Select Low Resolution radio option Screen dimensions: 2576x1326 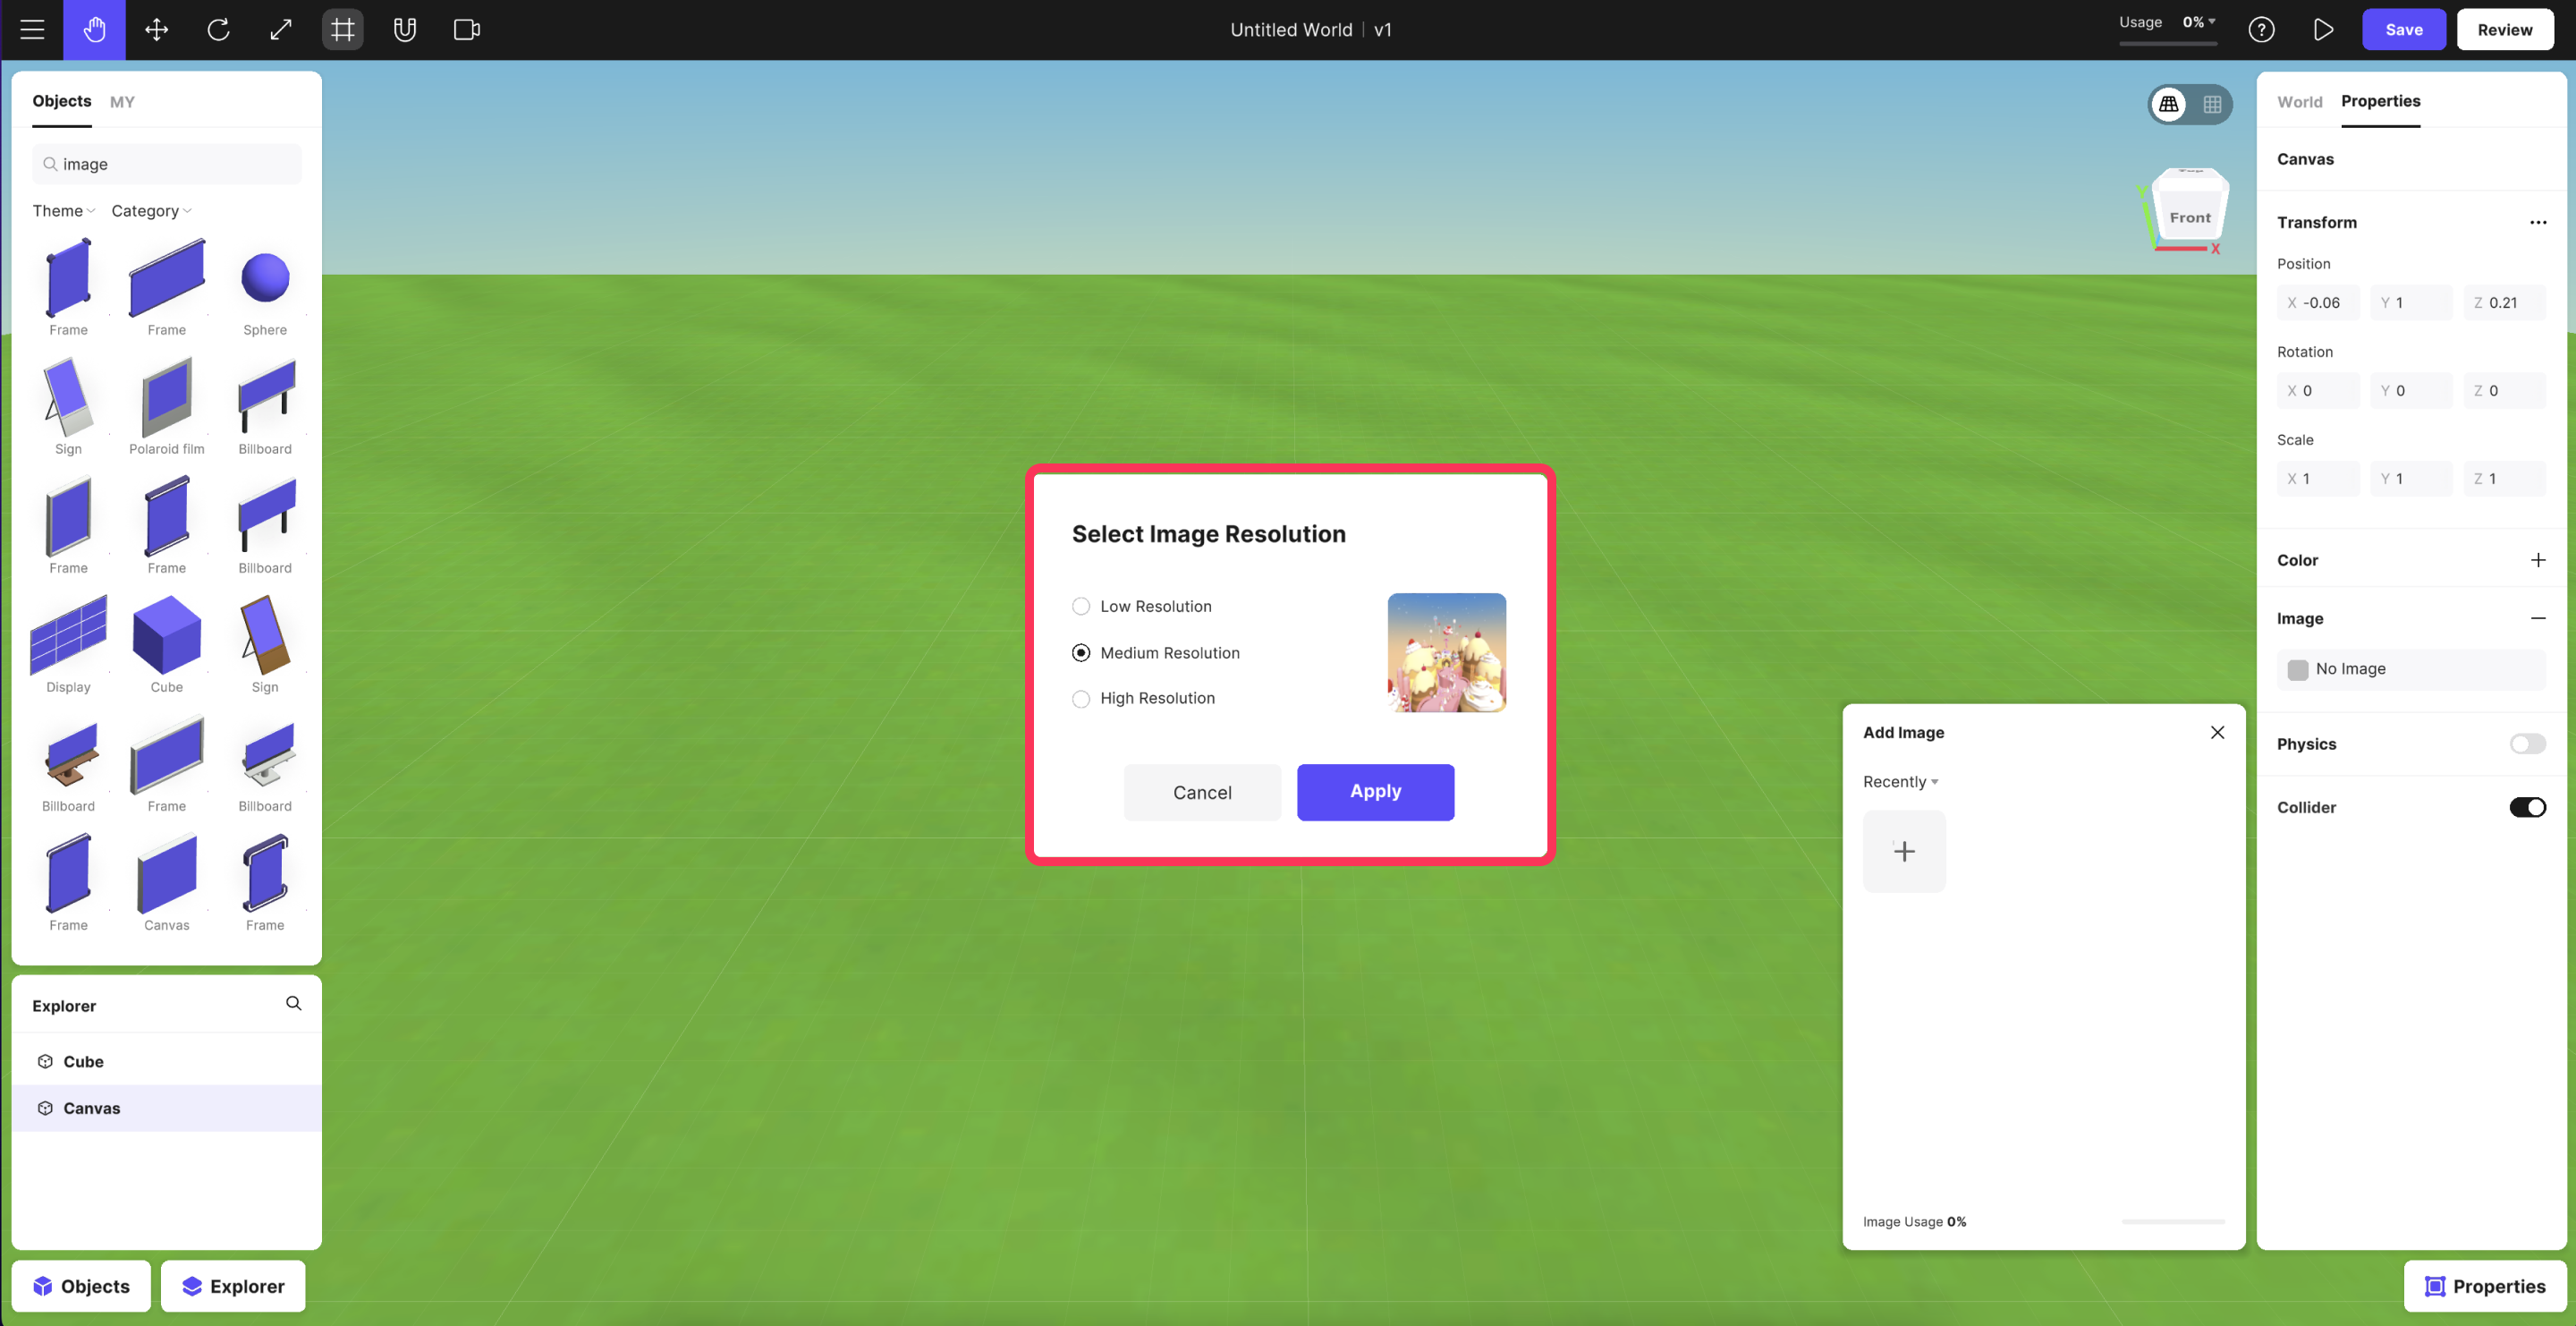click(x=1081, y=606)
